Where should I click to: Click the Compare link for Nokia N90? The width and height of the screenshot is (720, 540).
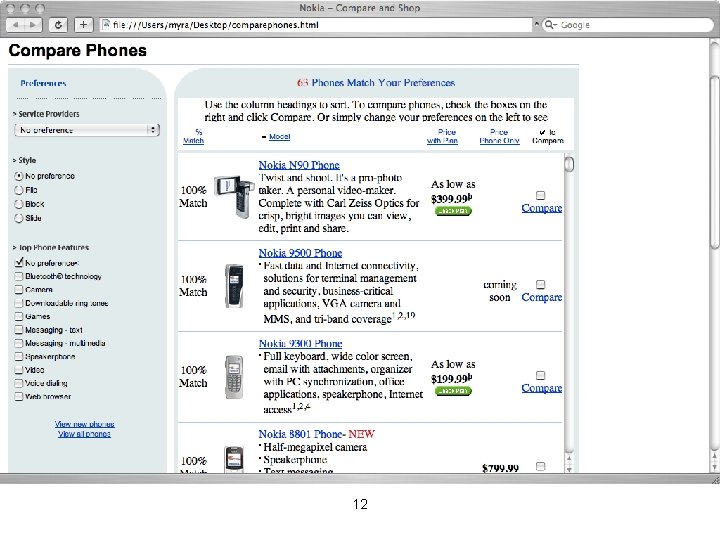[x=542, y=208]
